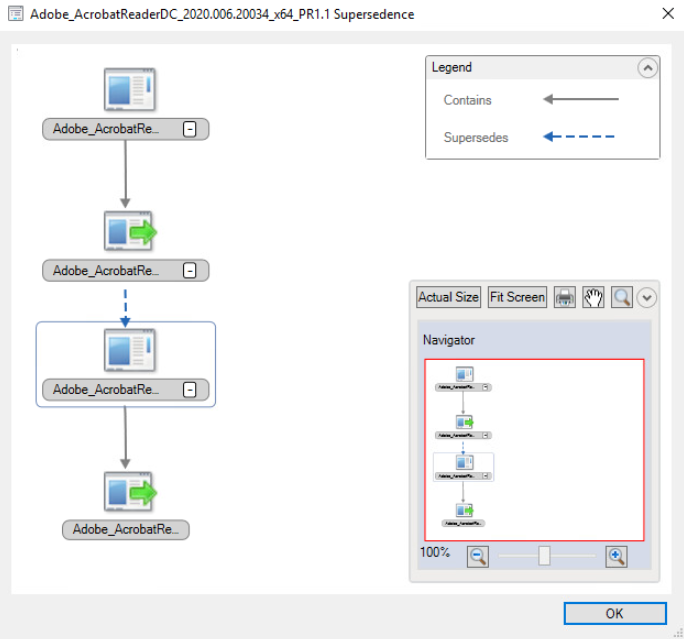Click the highlighted superseded application icon

(130, 350)
